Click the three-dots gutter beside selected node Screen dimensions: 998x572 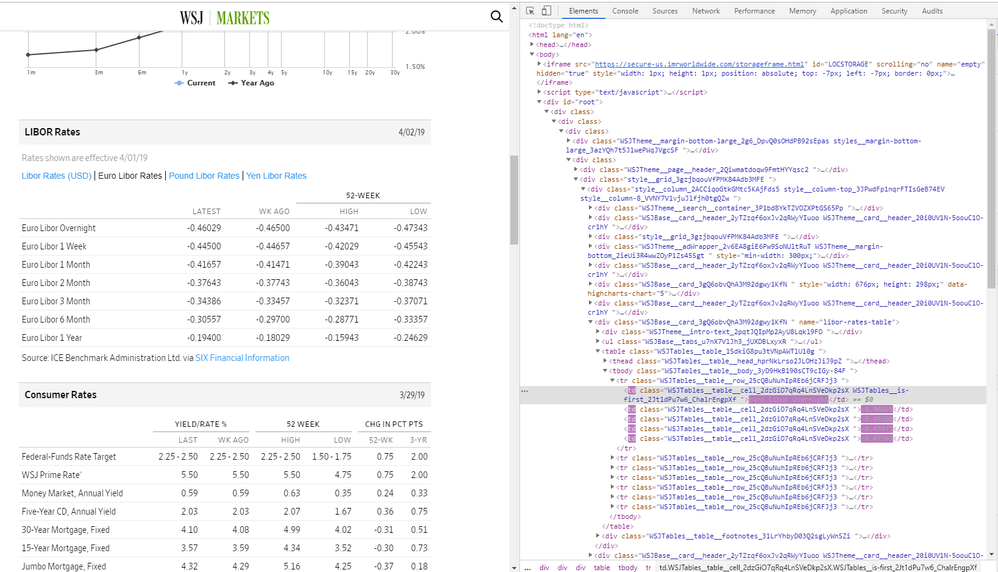coord(524,391)
